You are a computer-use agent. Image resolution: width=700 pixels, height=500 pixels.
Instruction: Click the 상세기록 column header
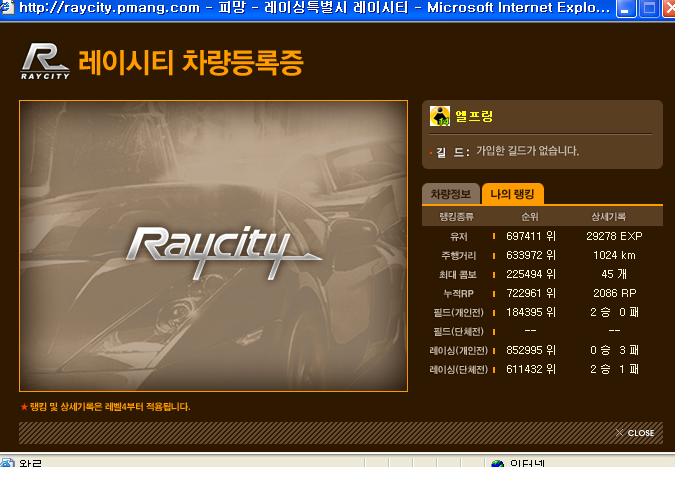click(x=608, y=217)
